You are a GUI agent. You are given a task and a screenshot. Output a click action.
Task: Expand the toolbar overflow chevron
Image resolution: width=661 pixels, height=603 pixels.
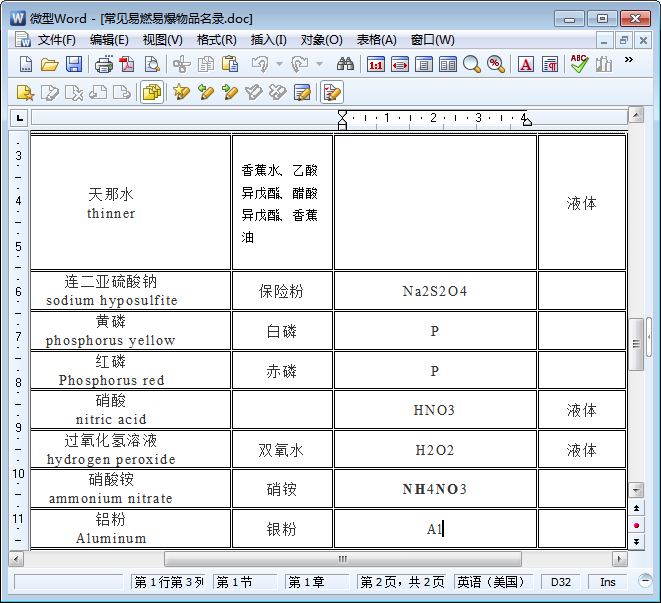628,60
